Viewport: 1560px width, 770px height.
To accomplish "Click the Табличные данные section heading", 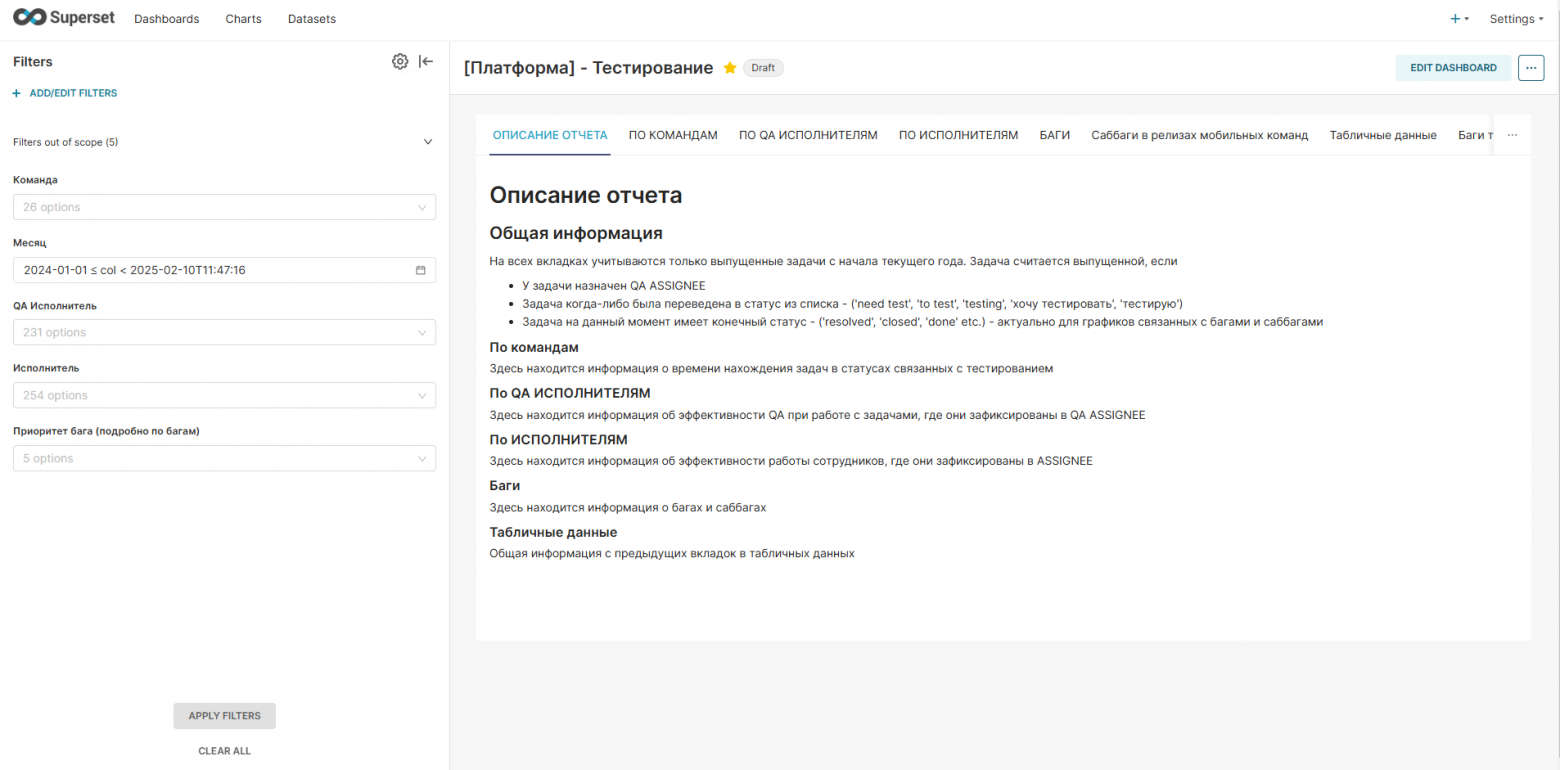I will (553, 532).
